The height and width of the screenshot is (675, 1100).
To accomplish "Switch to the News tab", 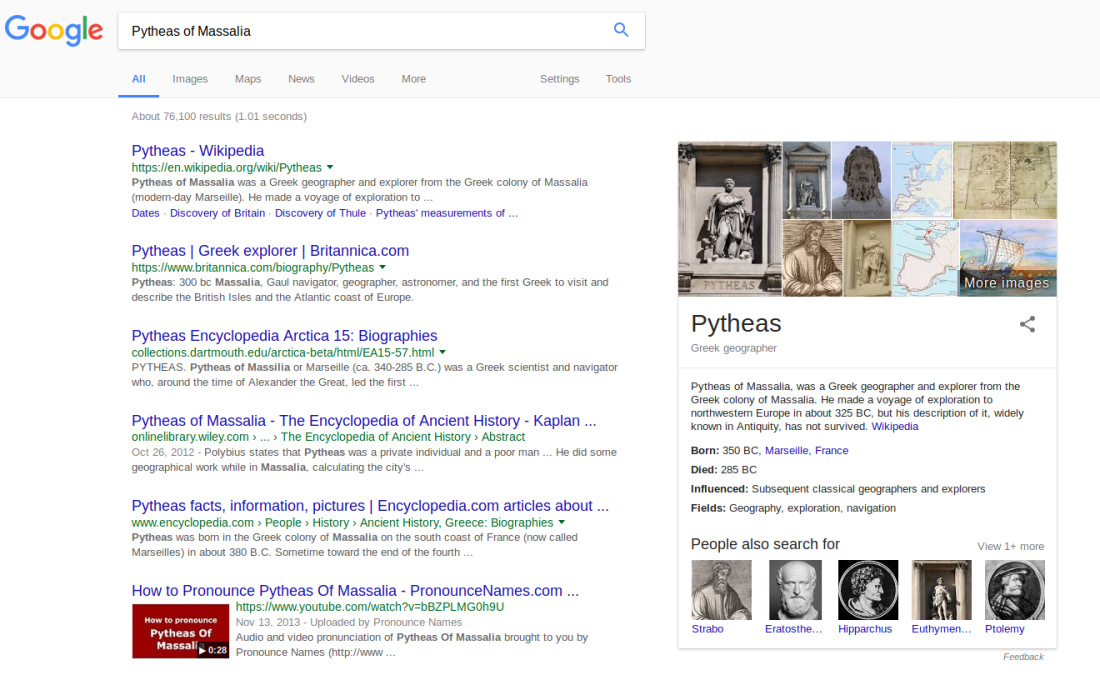I will (x=301, y=78).
